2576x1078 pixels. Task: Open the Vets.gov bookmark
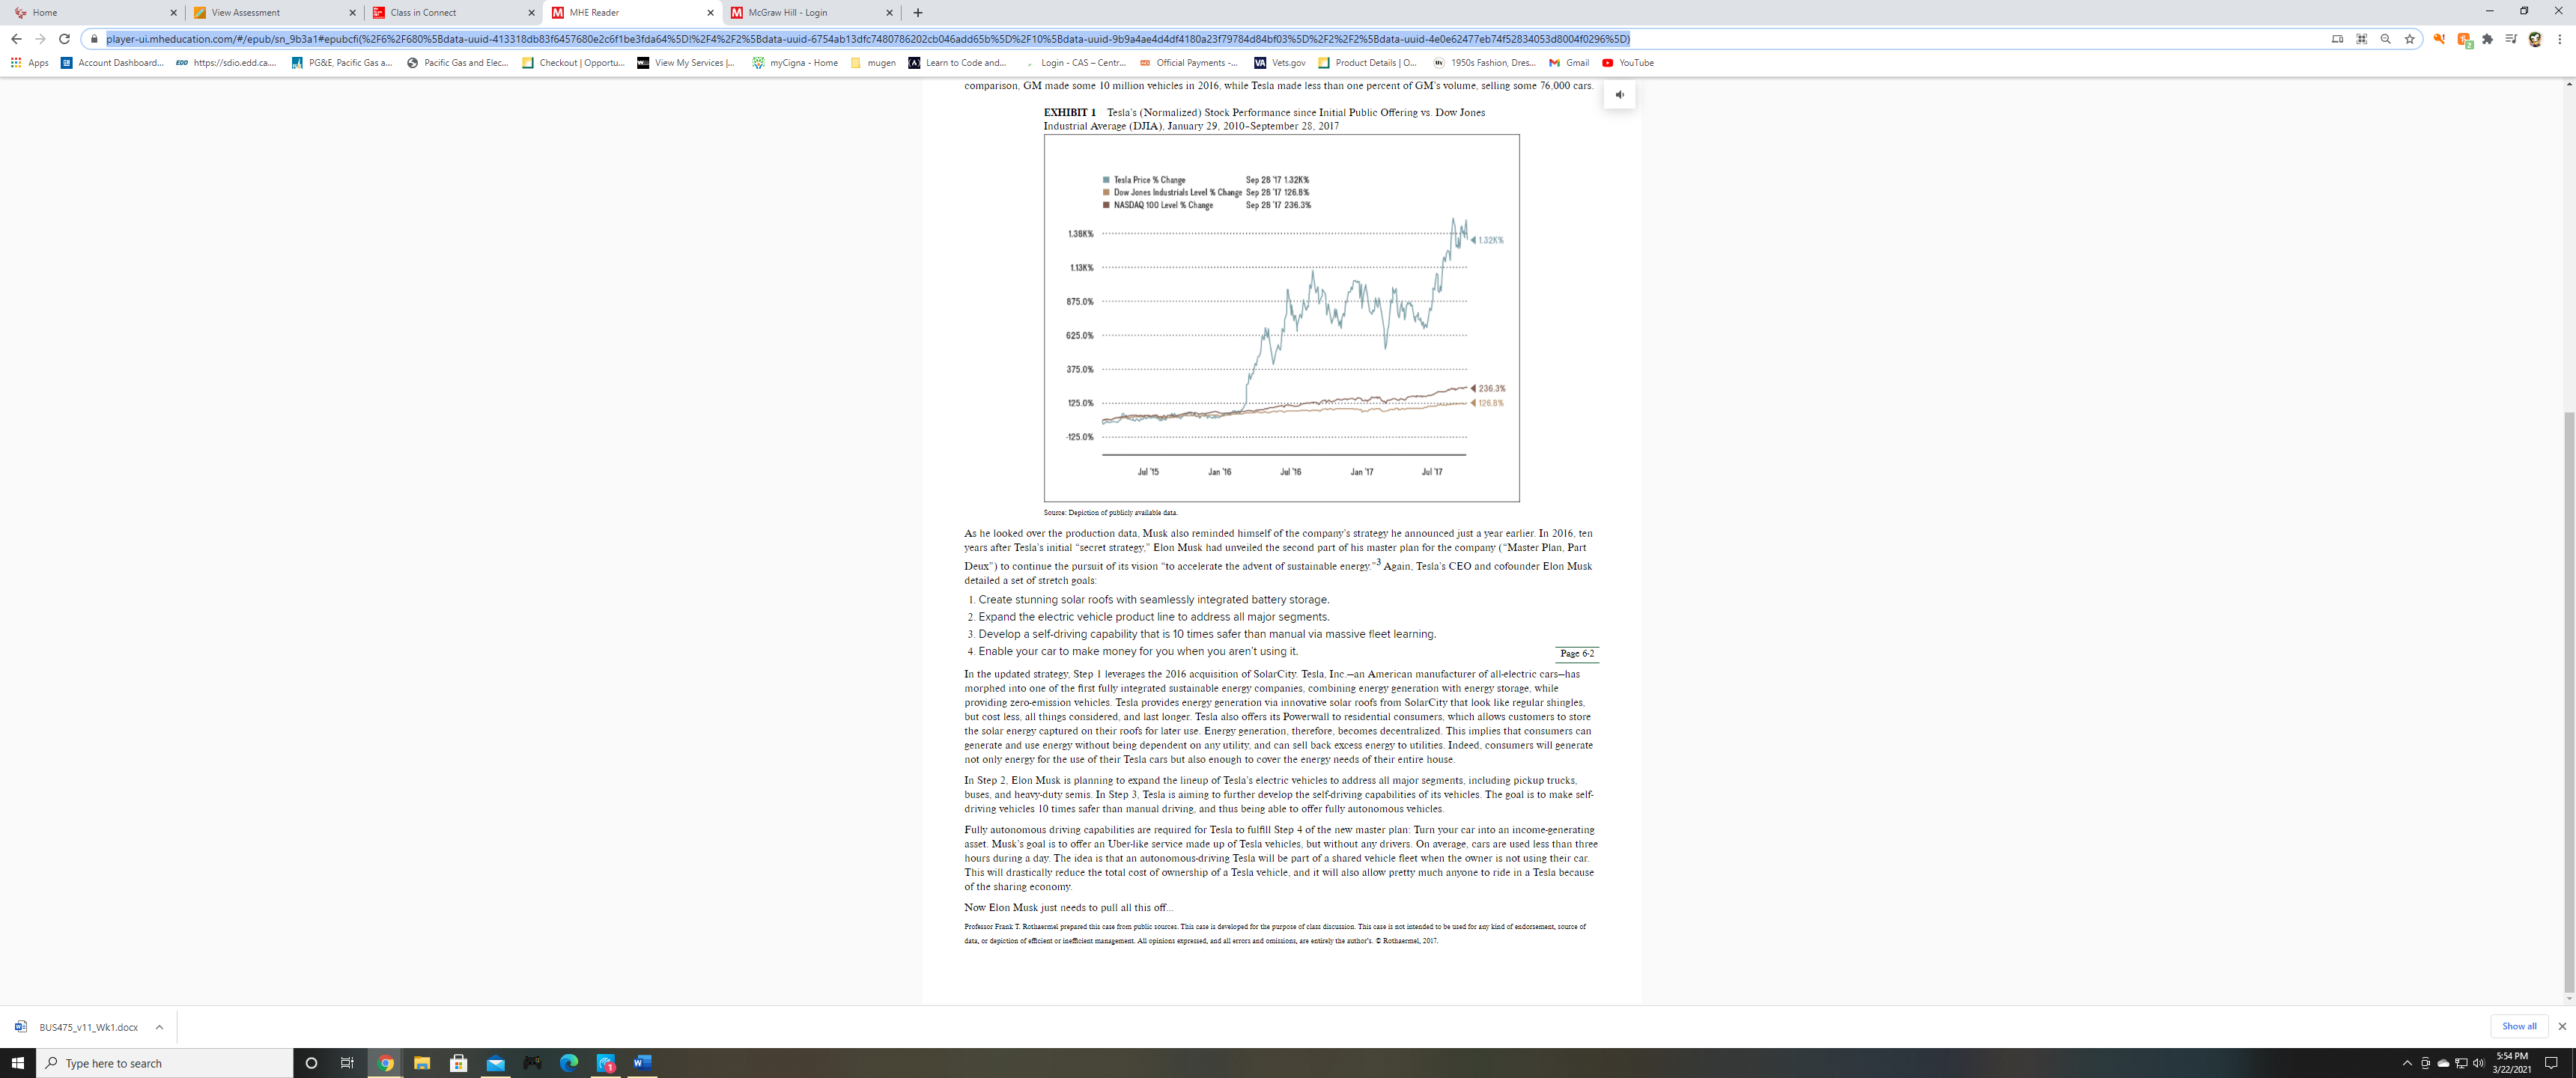[x=1280, y=63]
